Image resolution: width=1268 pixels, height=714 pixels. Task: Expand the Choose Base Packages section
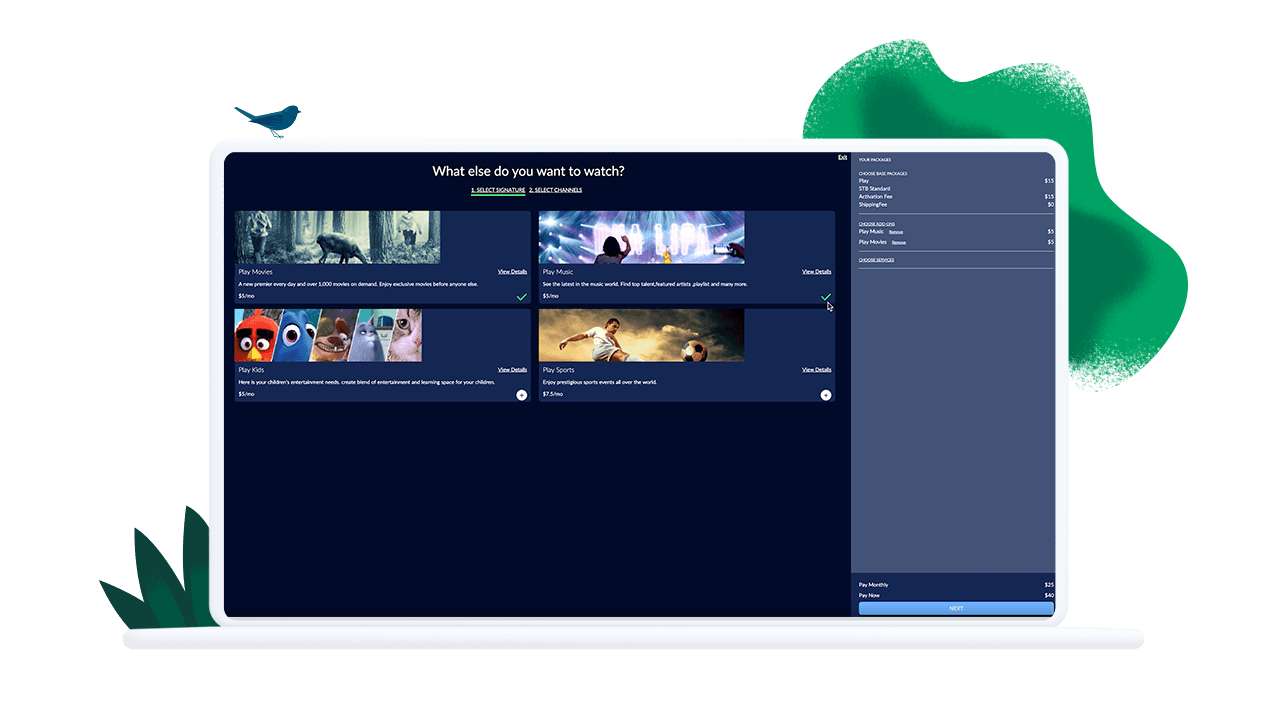(x=883, y=174)
